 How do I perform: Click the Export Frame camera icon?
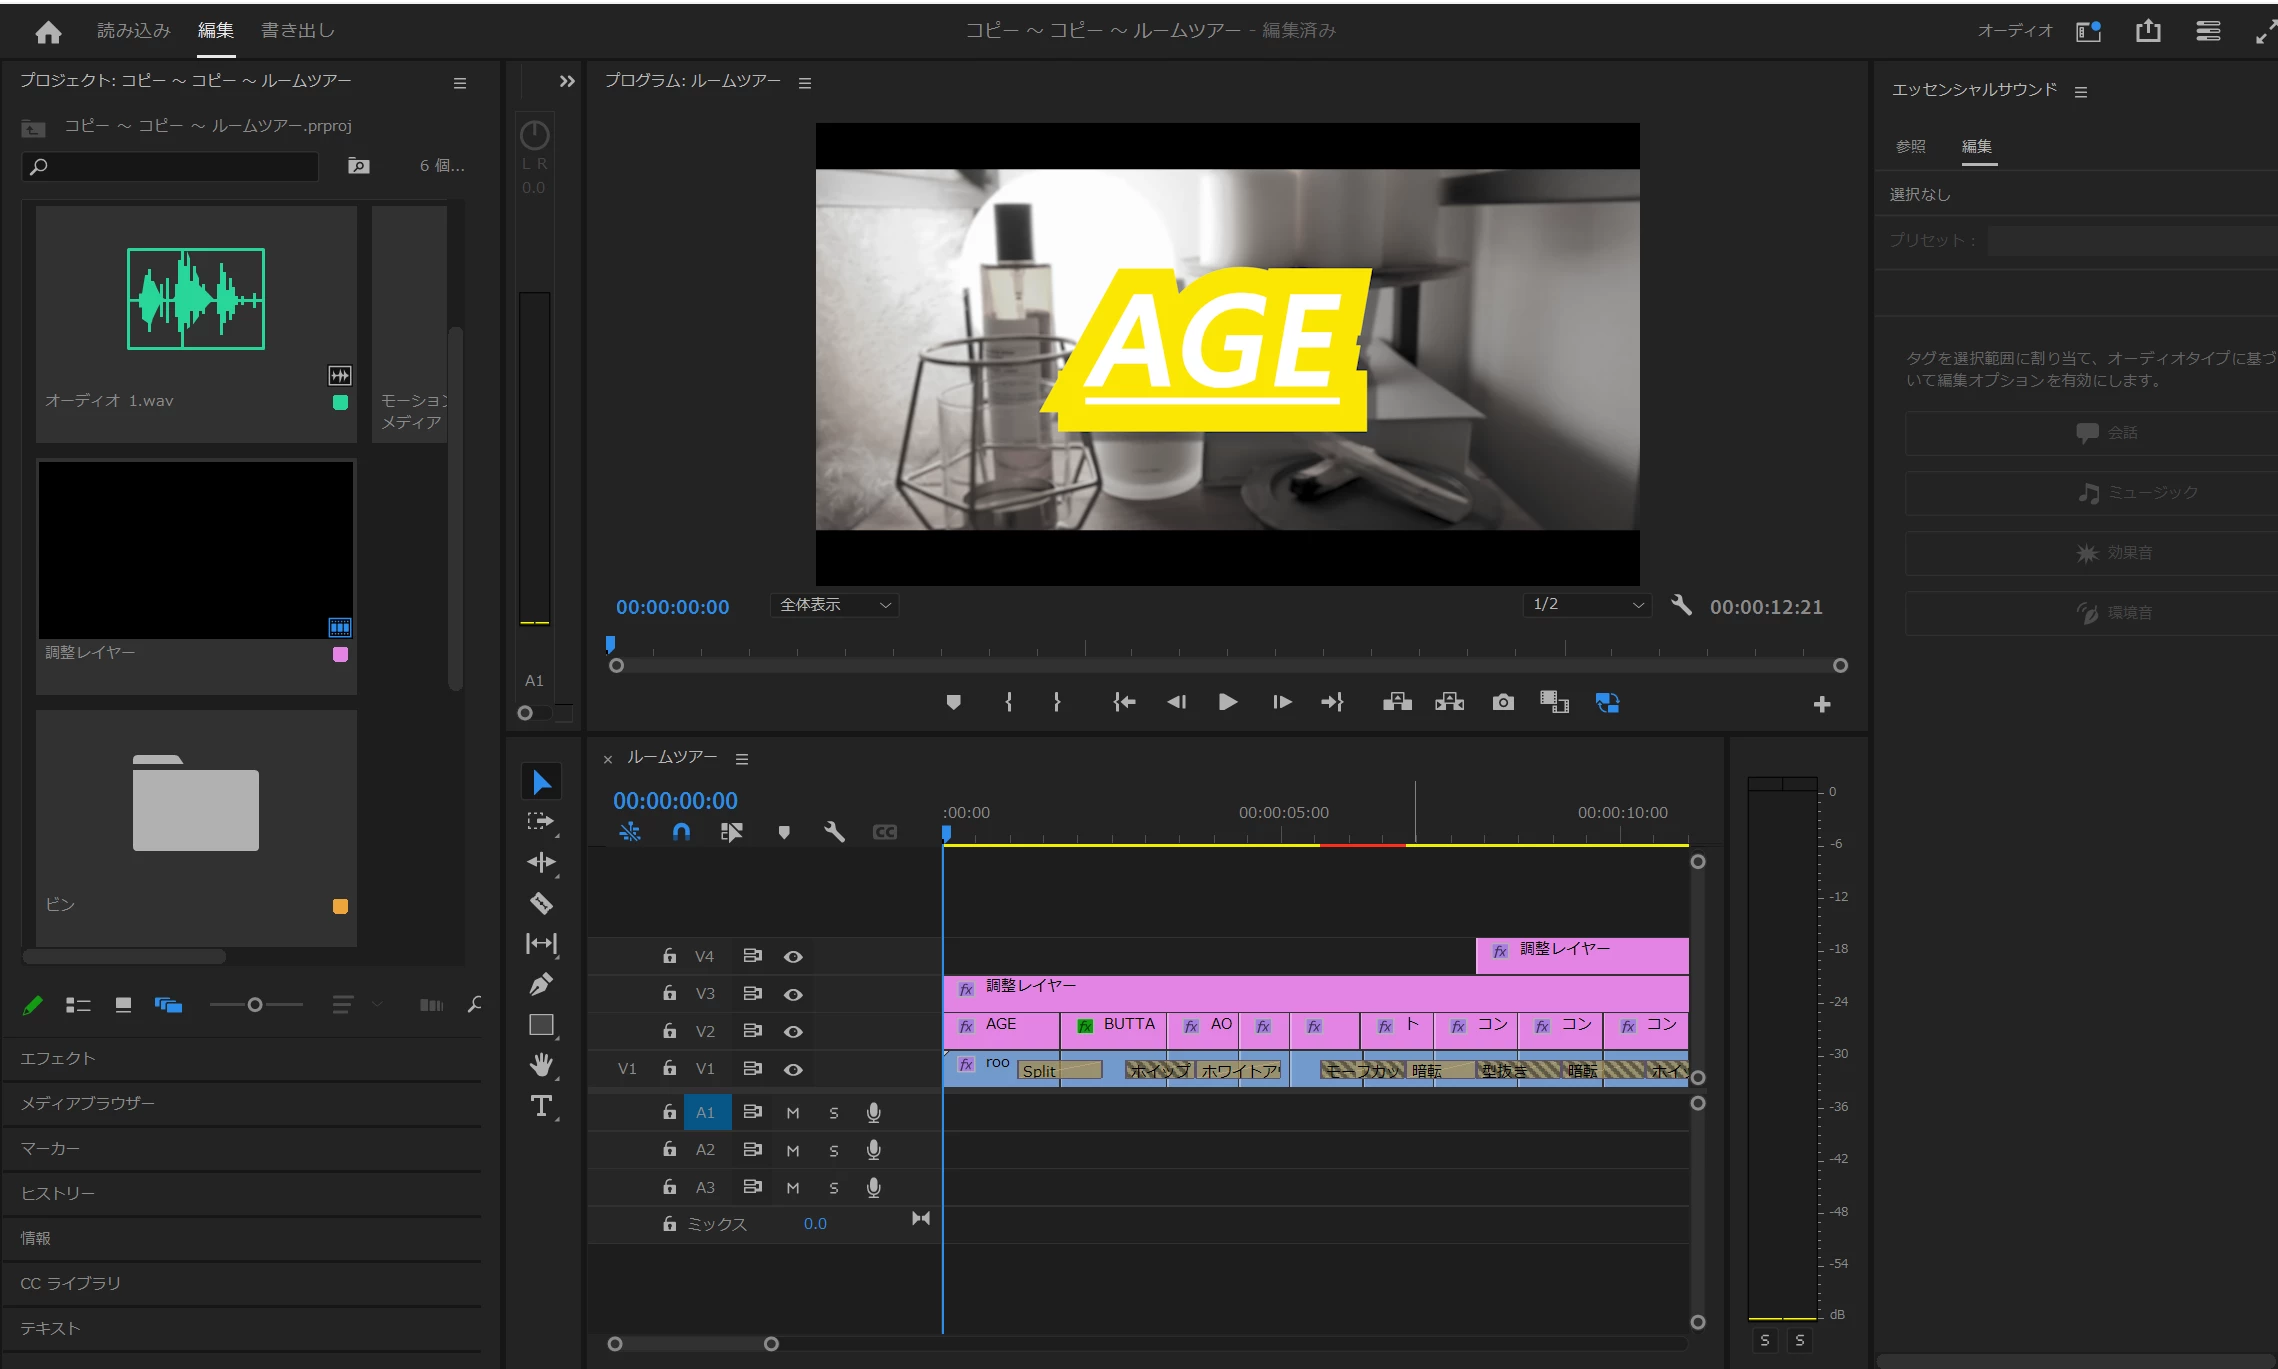pos(1502,703)
